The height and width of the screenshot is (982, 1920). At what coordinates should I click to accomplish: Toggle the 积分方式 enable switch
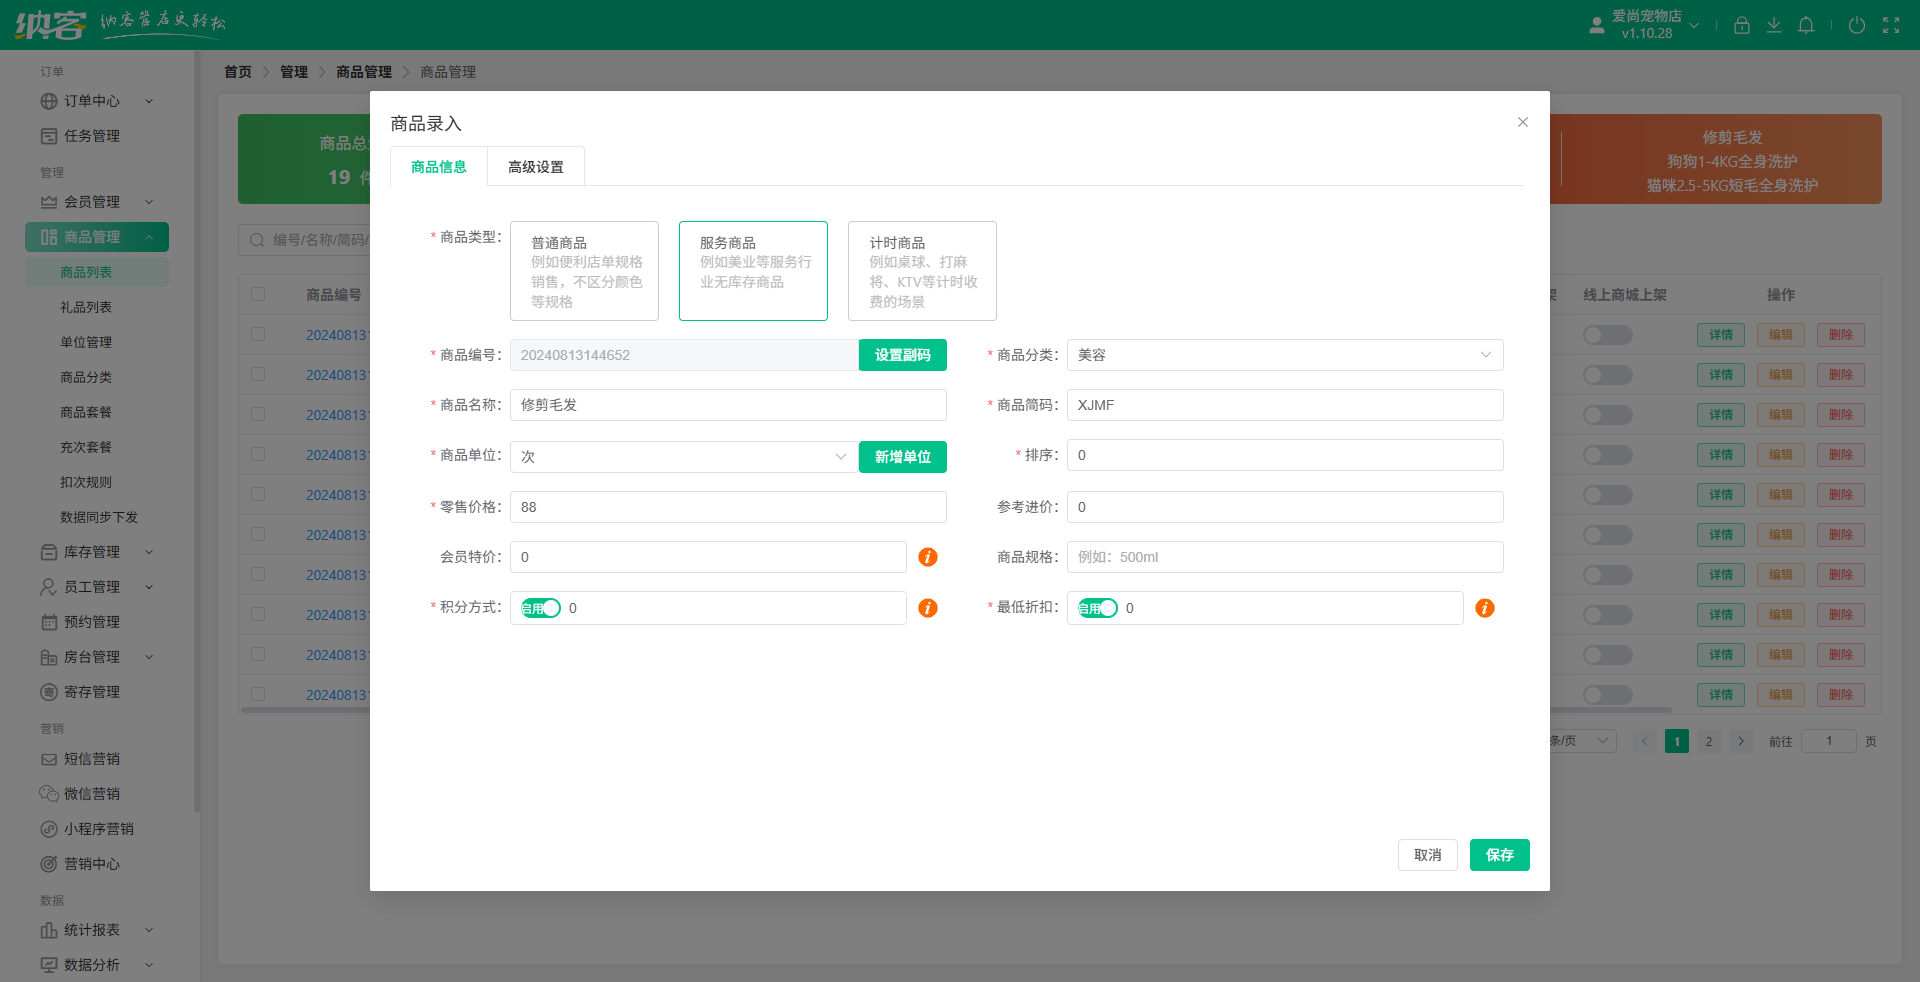[x=541, y=608]
